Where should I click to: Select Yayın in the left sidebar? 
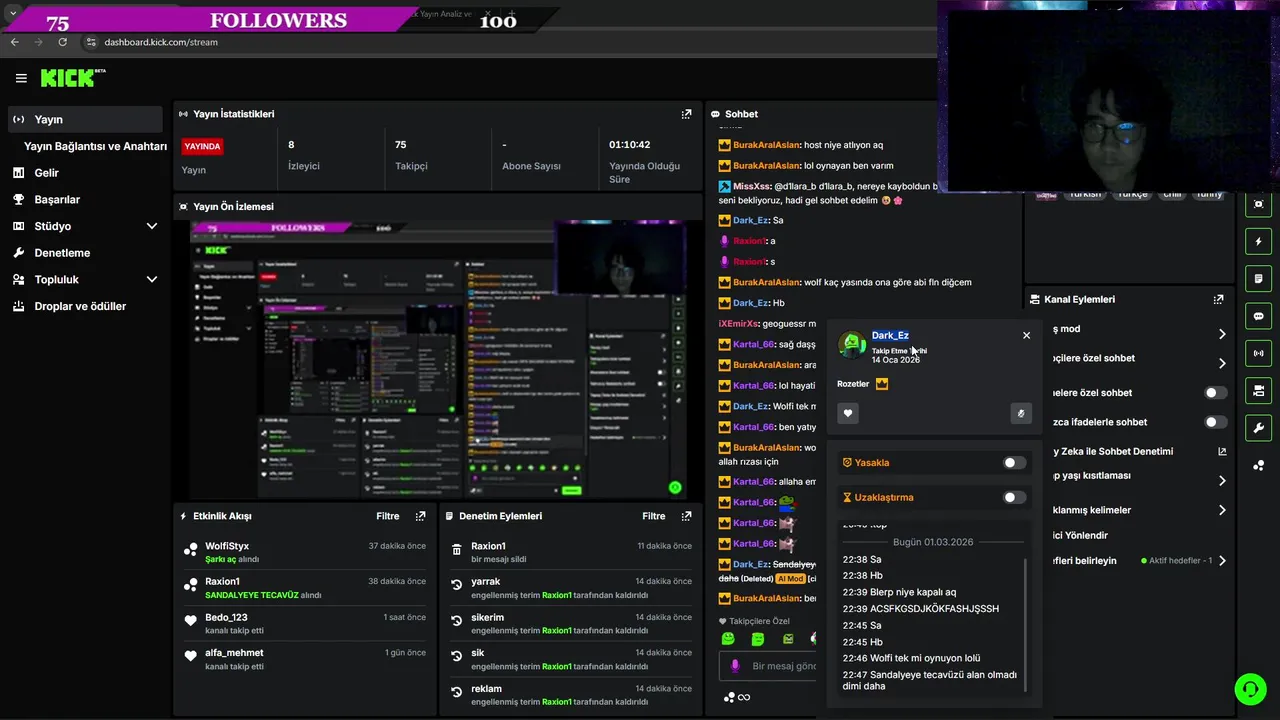pos(85,119)
